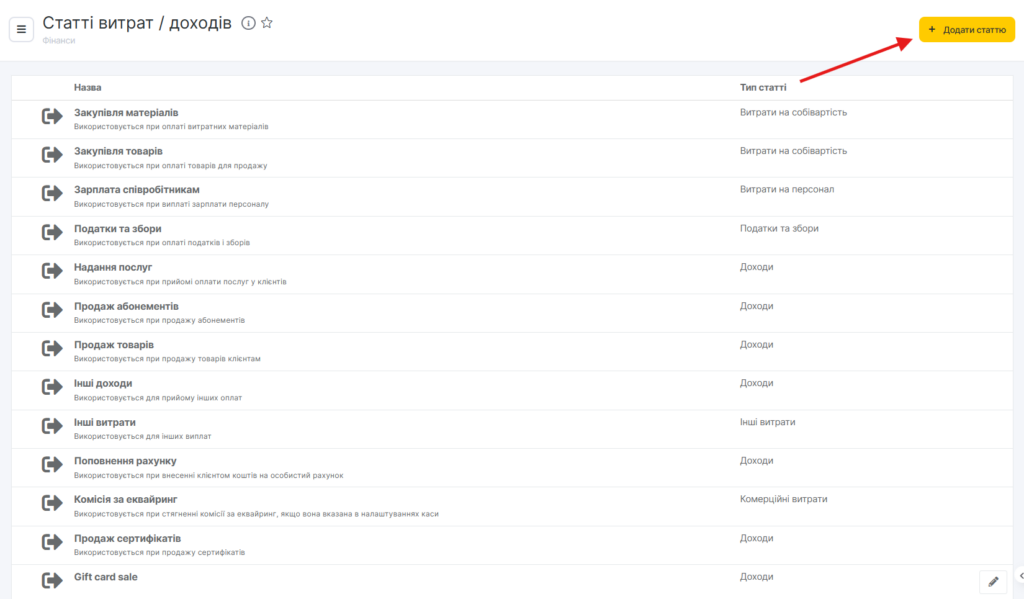Viewport: 1024px width, 599px height.
Task: Click the arrow icon next to Комісія за еквайринг
Action: pos(52,503)
